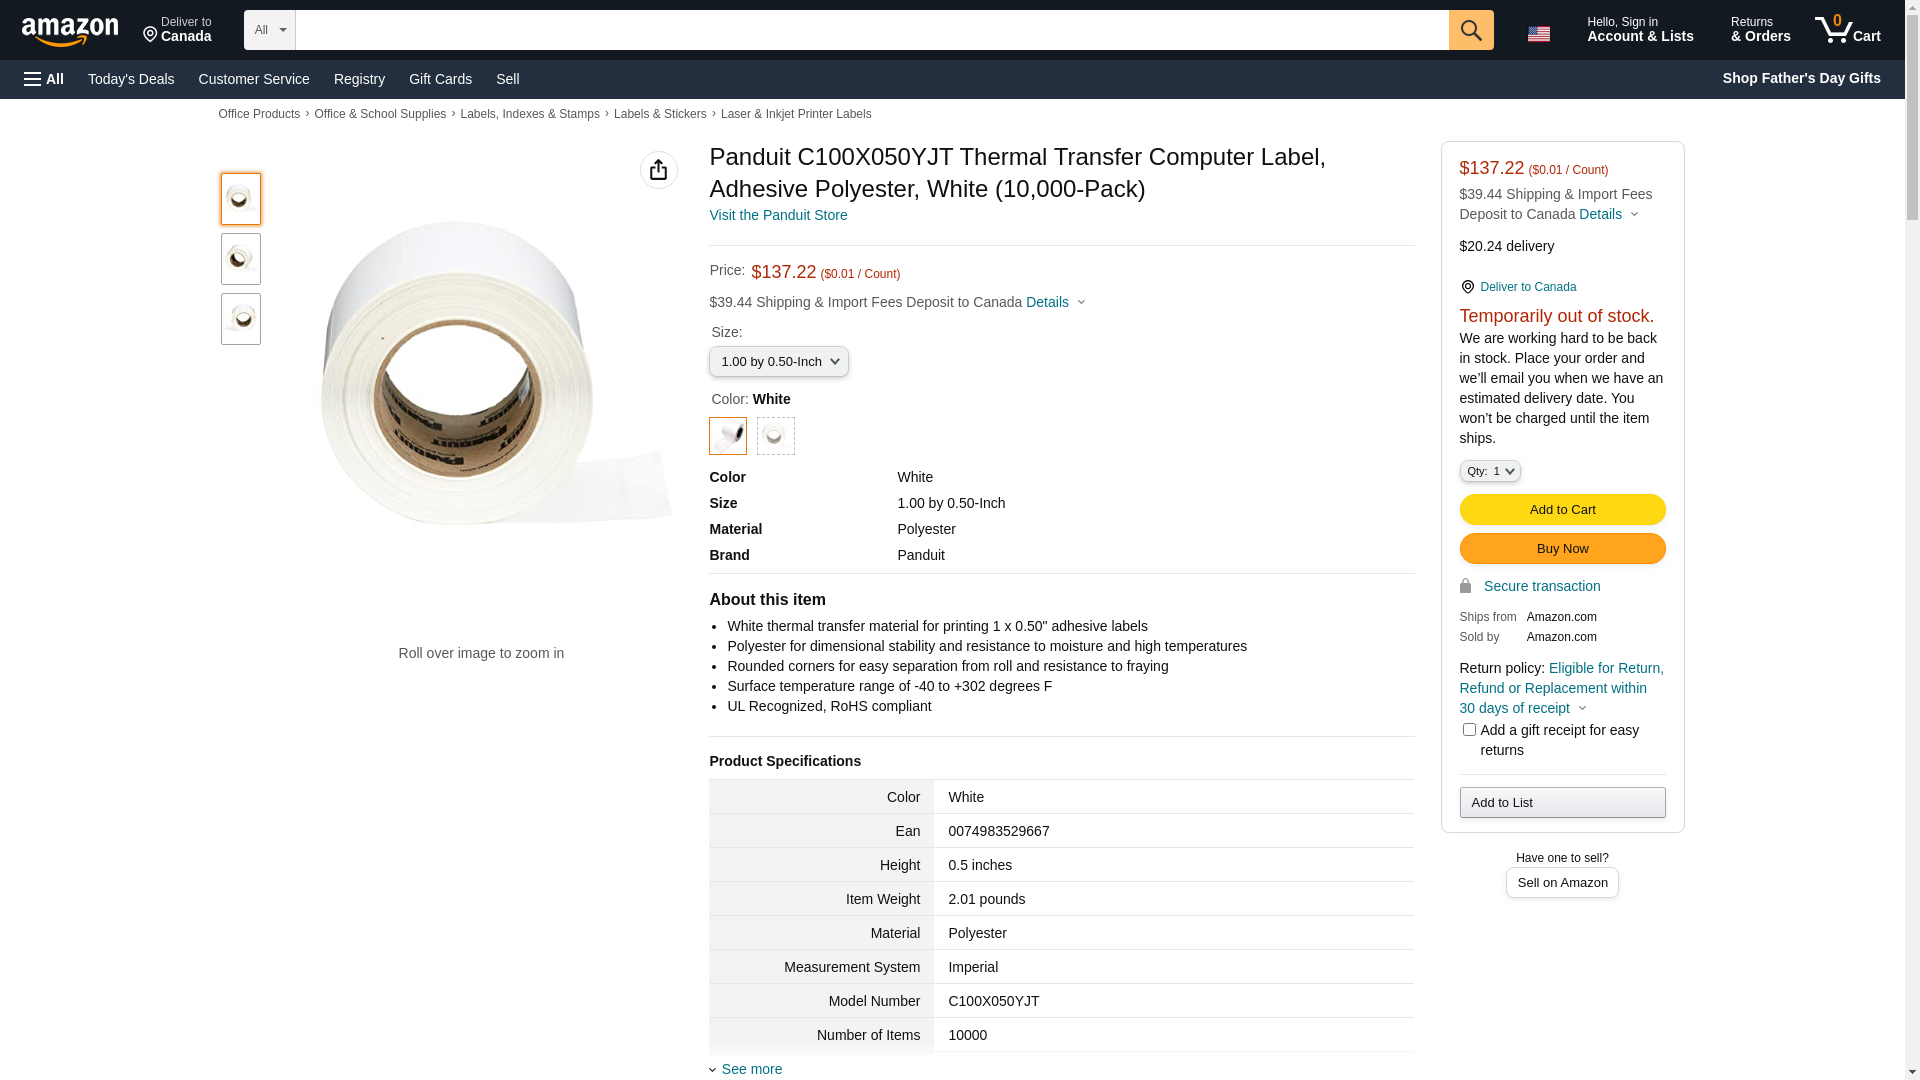The height and width of the screenshot is (1080, 1920).
Task: Open Today's Deals in navigation bar
Action: click(x=131, y=79)
